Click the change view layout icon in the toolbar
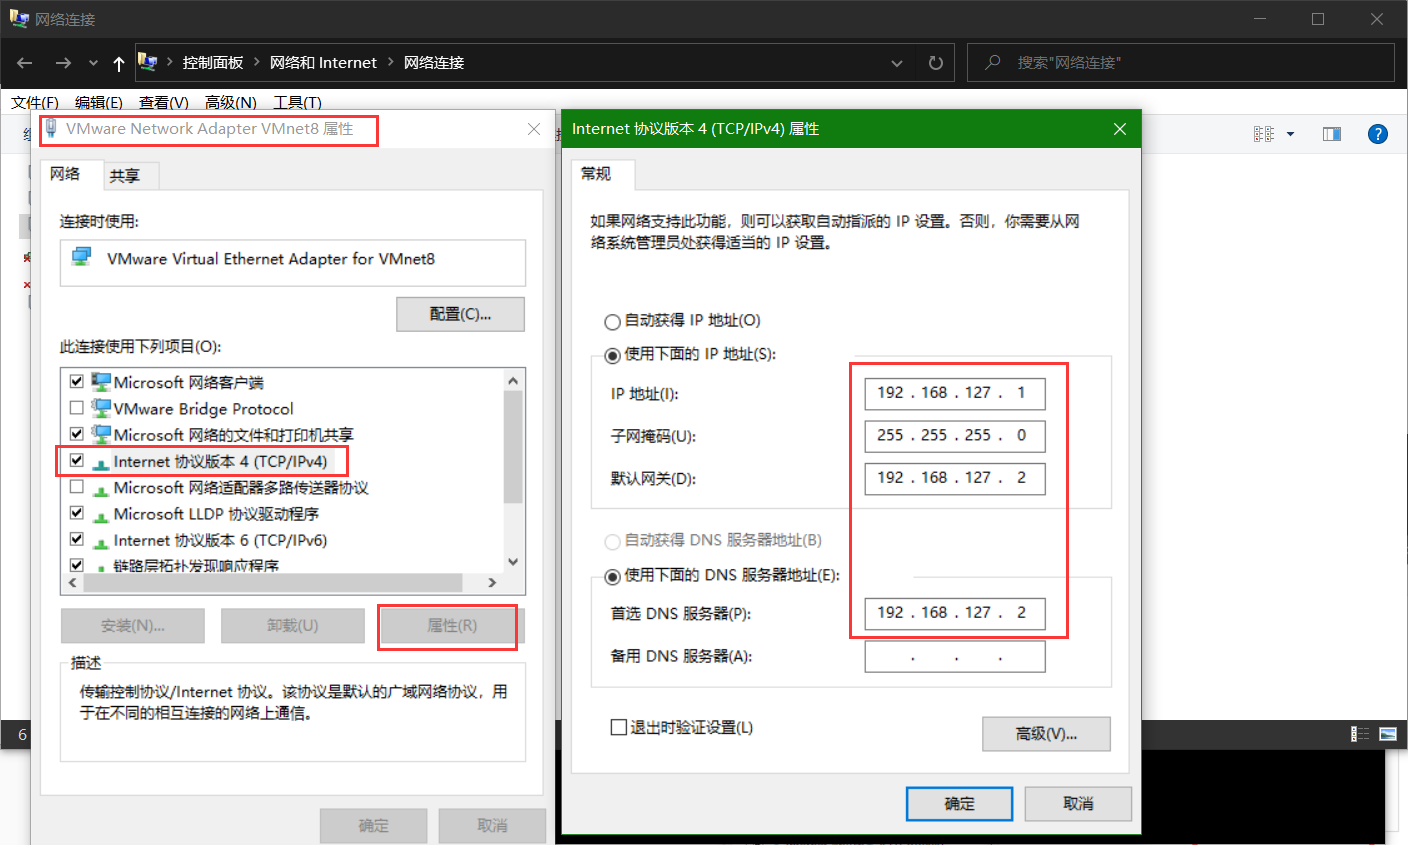Viewport: 1408px width, 845px height. [1264, 134]
